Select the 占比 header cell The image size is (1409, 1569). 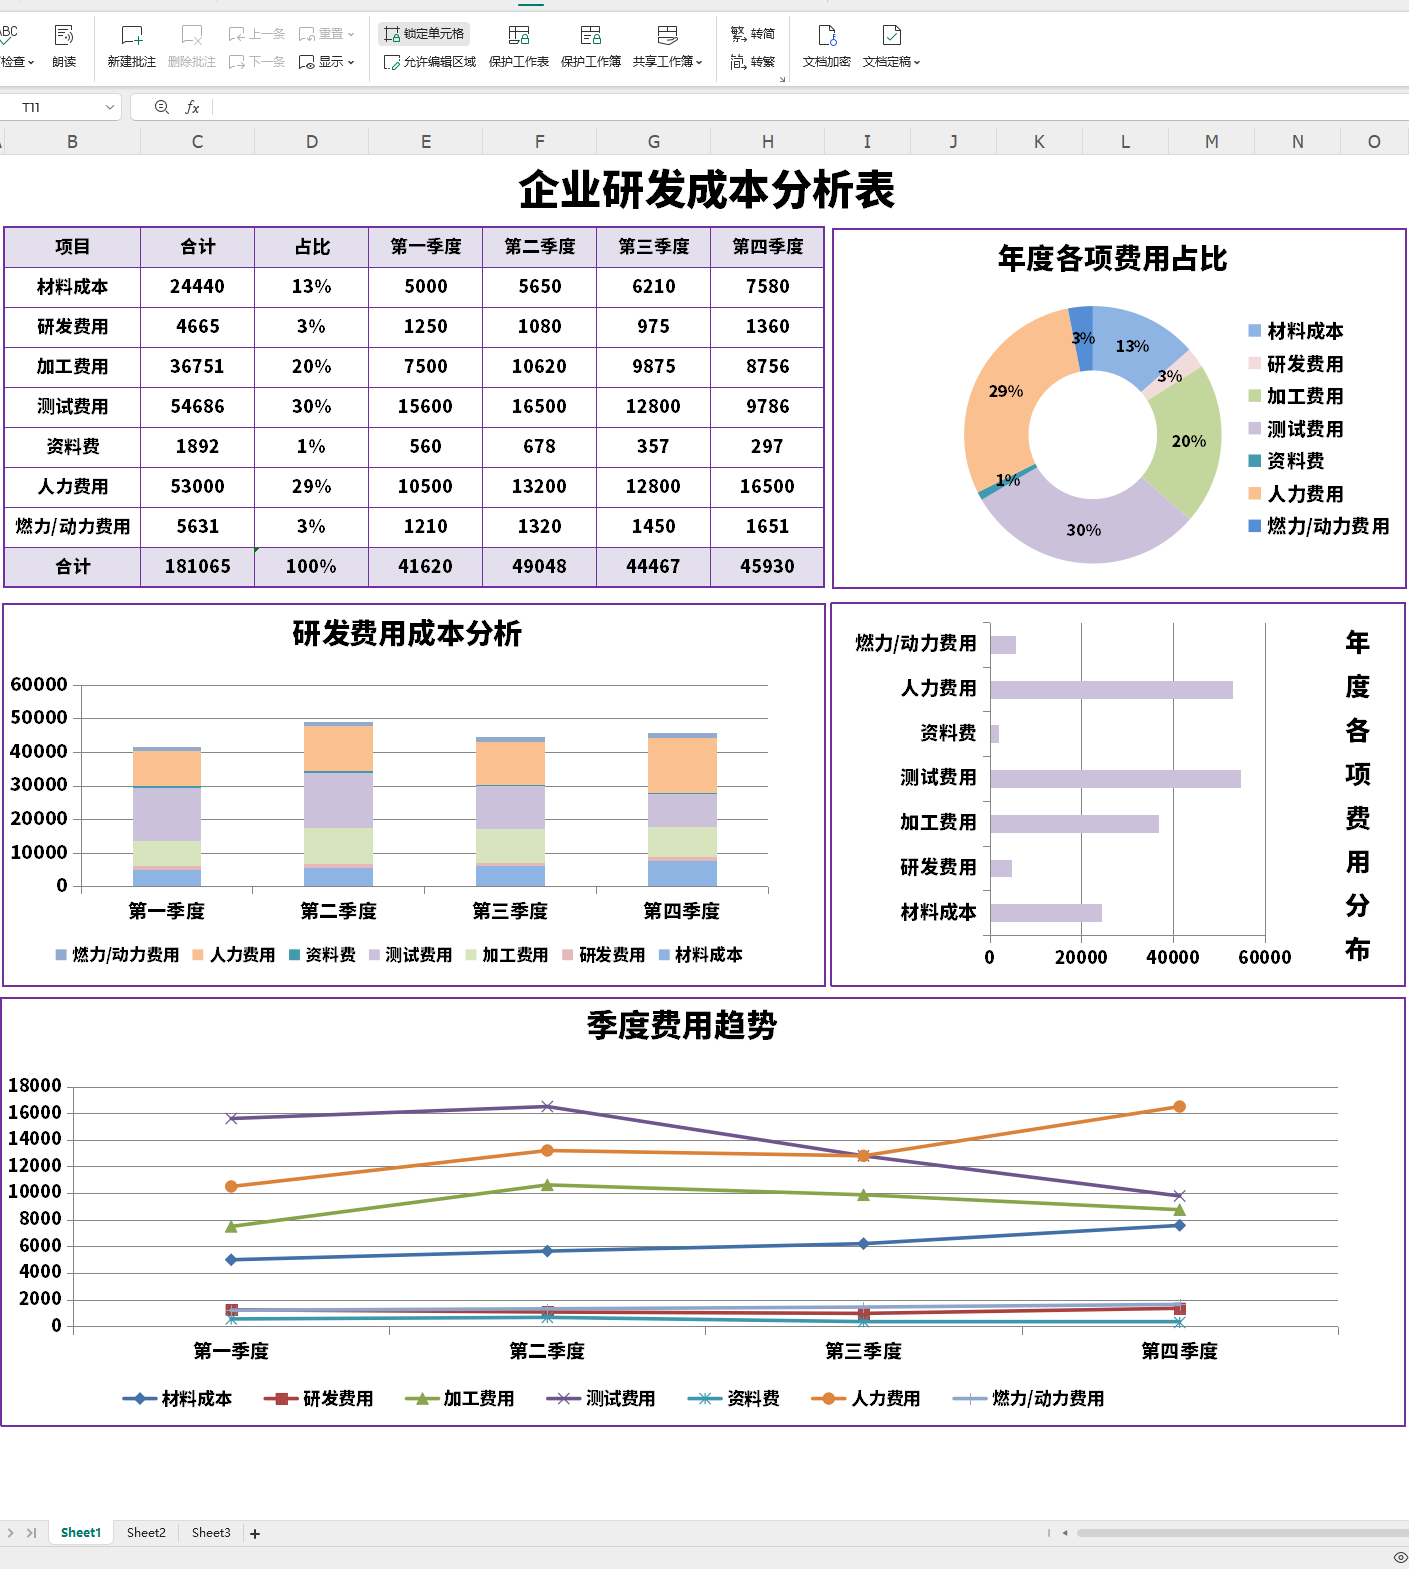pos(312,247)
